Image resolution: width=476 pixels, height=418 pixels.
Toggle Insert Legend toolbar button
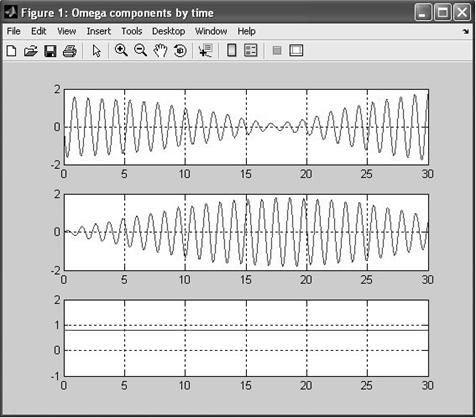tap(251, 51)
